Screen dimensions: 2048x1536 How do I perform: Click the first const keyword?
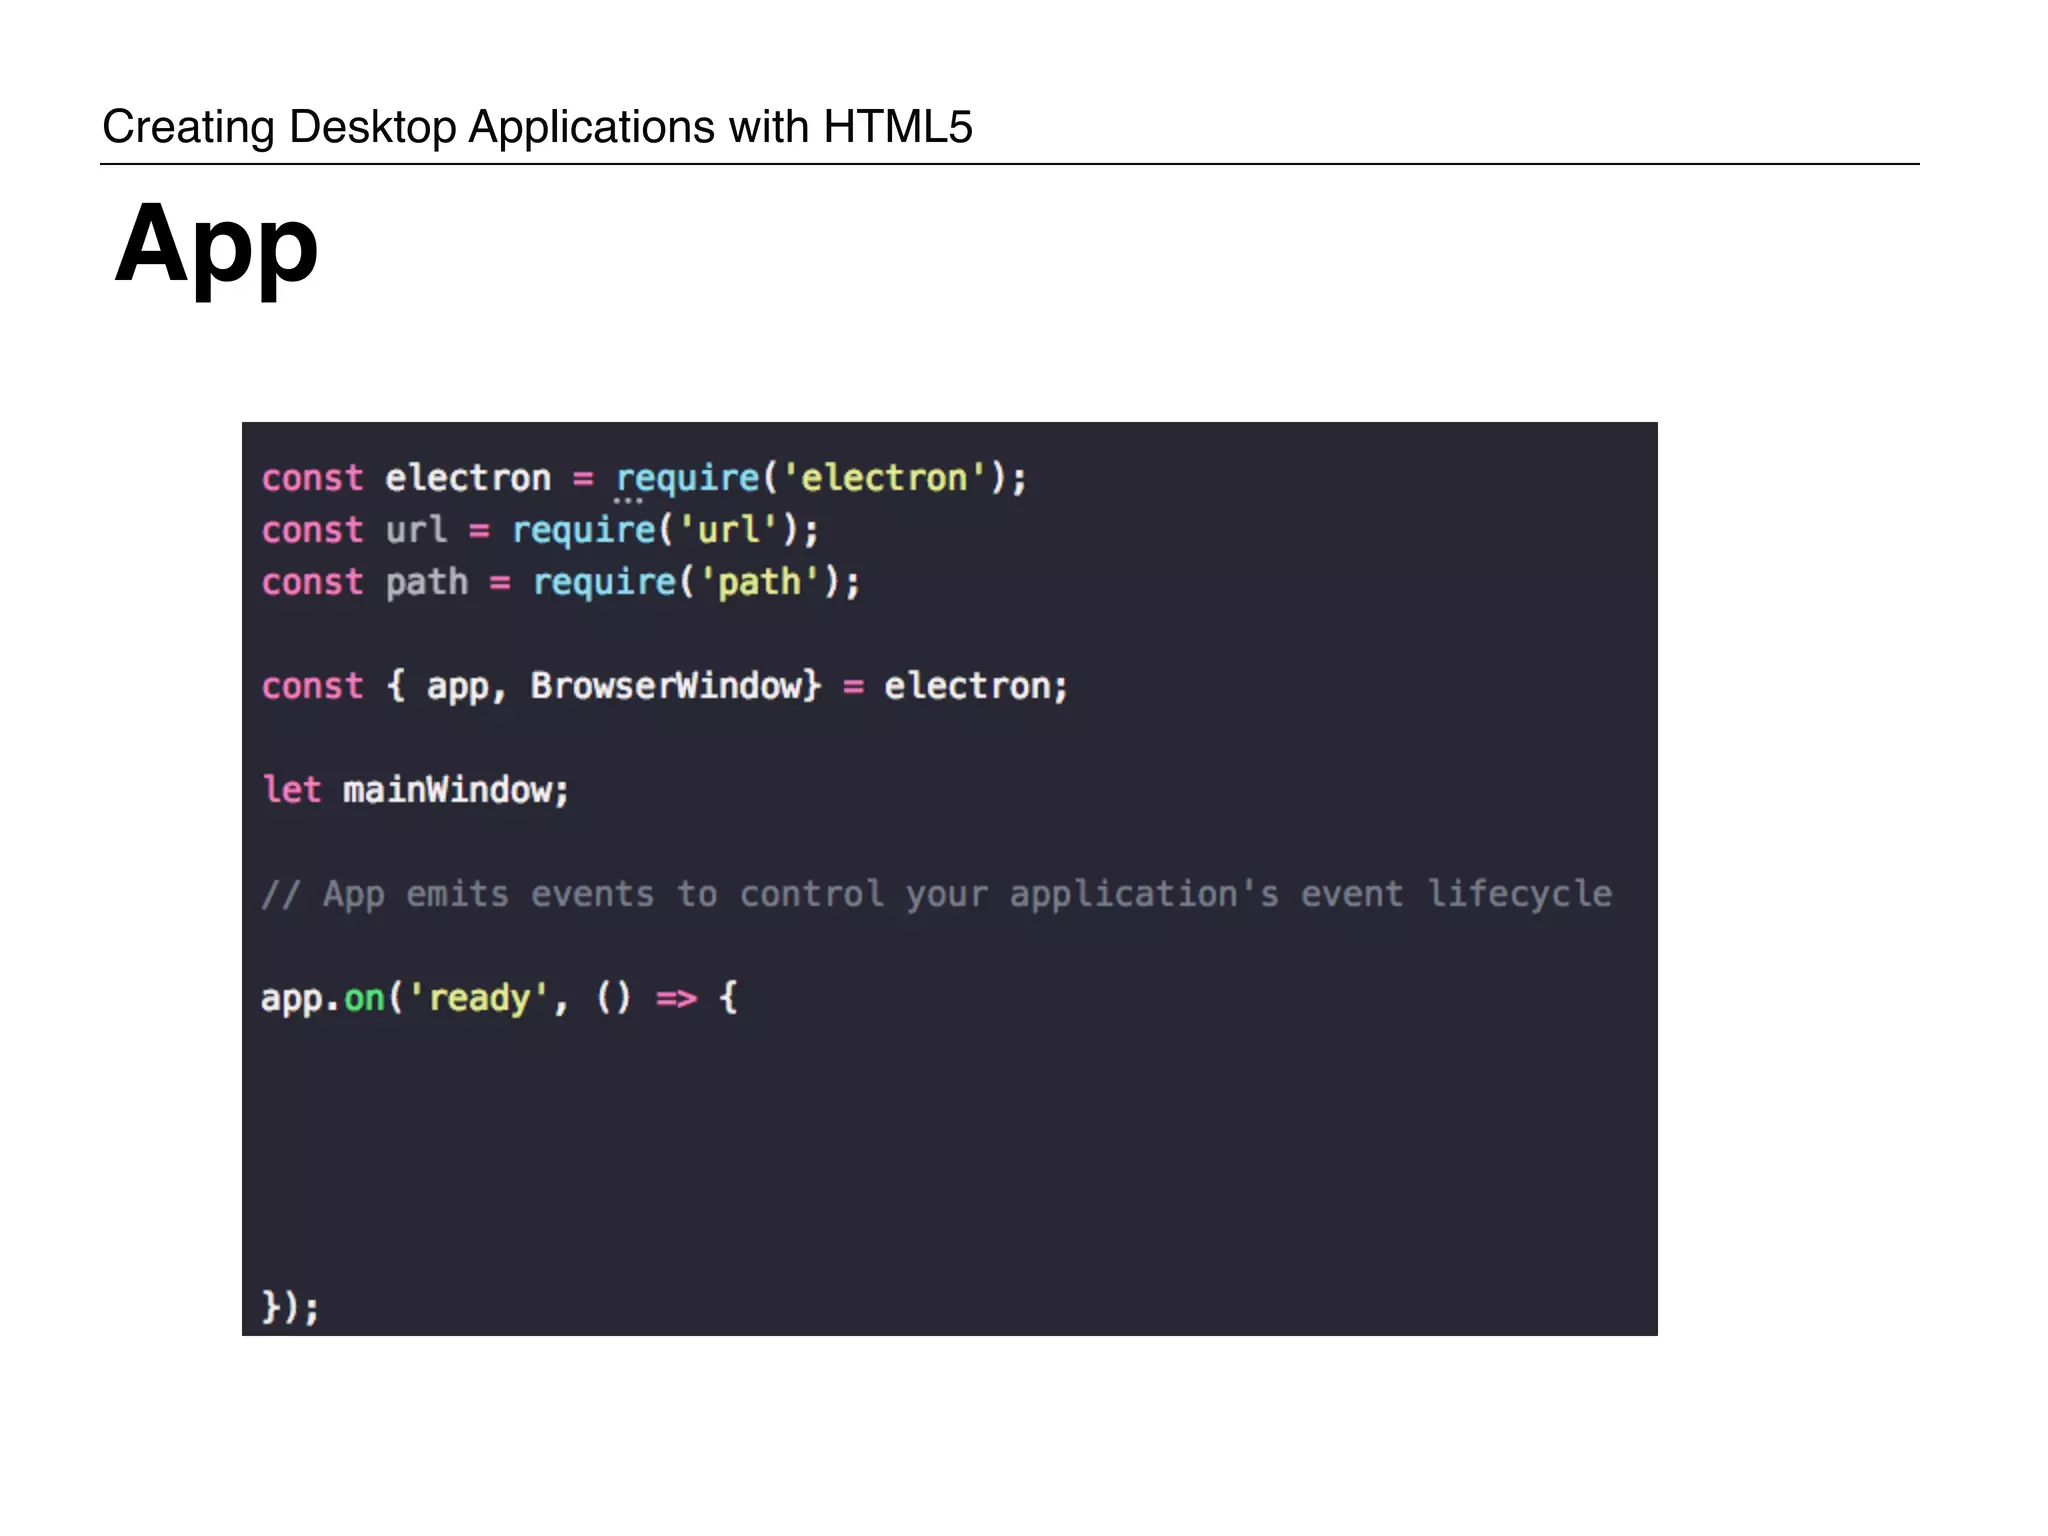312,478
